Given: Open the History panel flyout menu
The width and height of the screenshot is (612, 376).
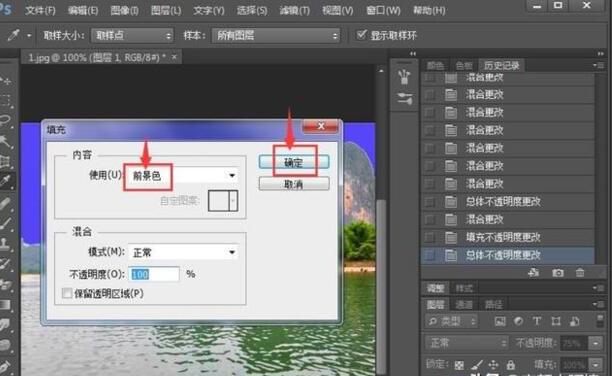Looking at the screenshot, I should click(599, 65).
